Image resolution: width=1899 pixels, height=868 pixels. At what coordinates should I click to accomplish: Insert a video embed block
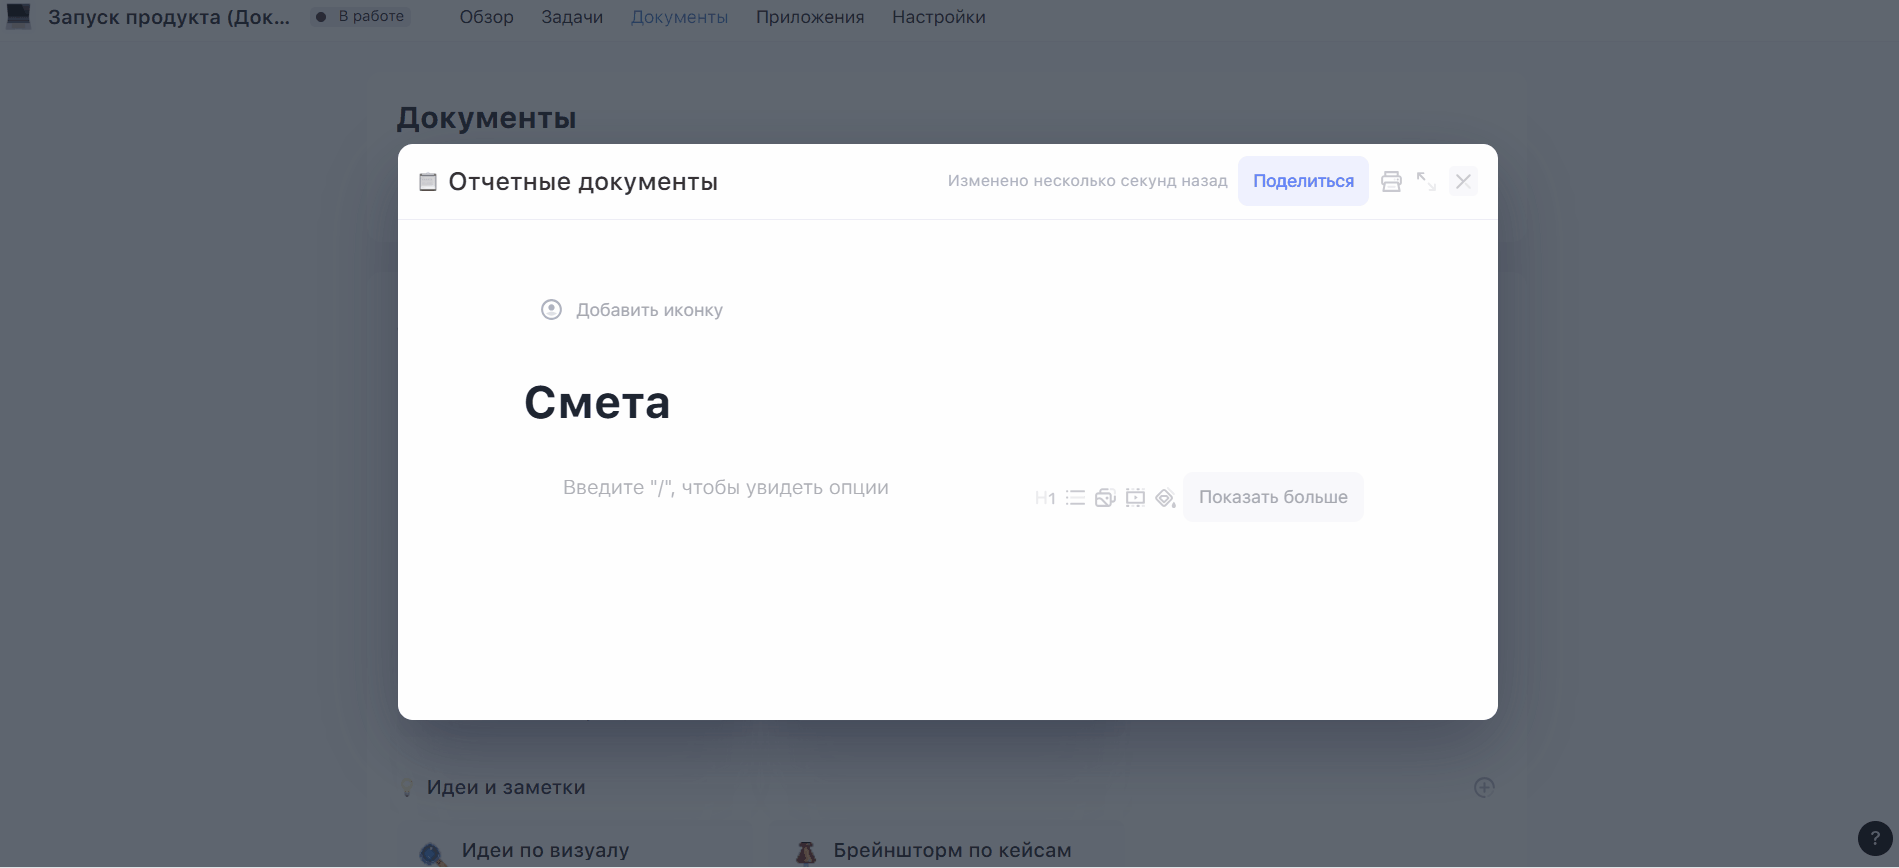1135,498
